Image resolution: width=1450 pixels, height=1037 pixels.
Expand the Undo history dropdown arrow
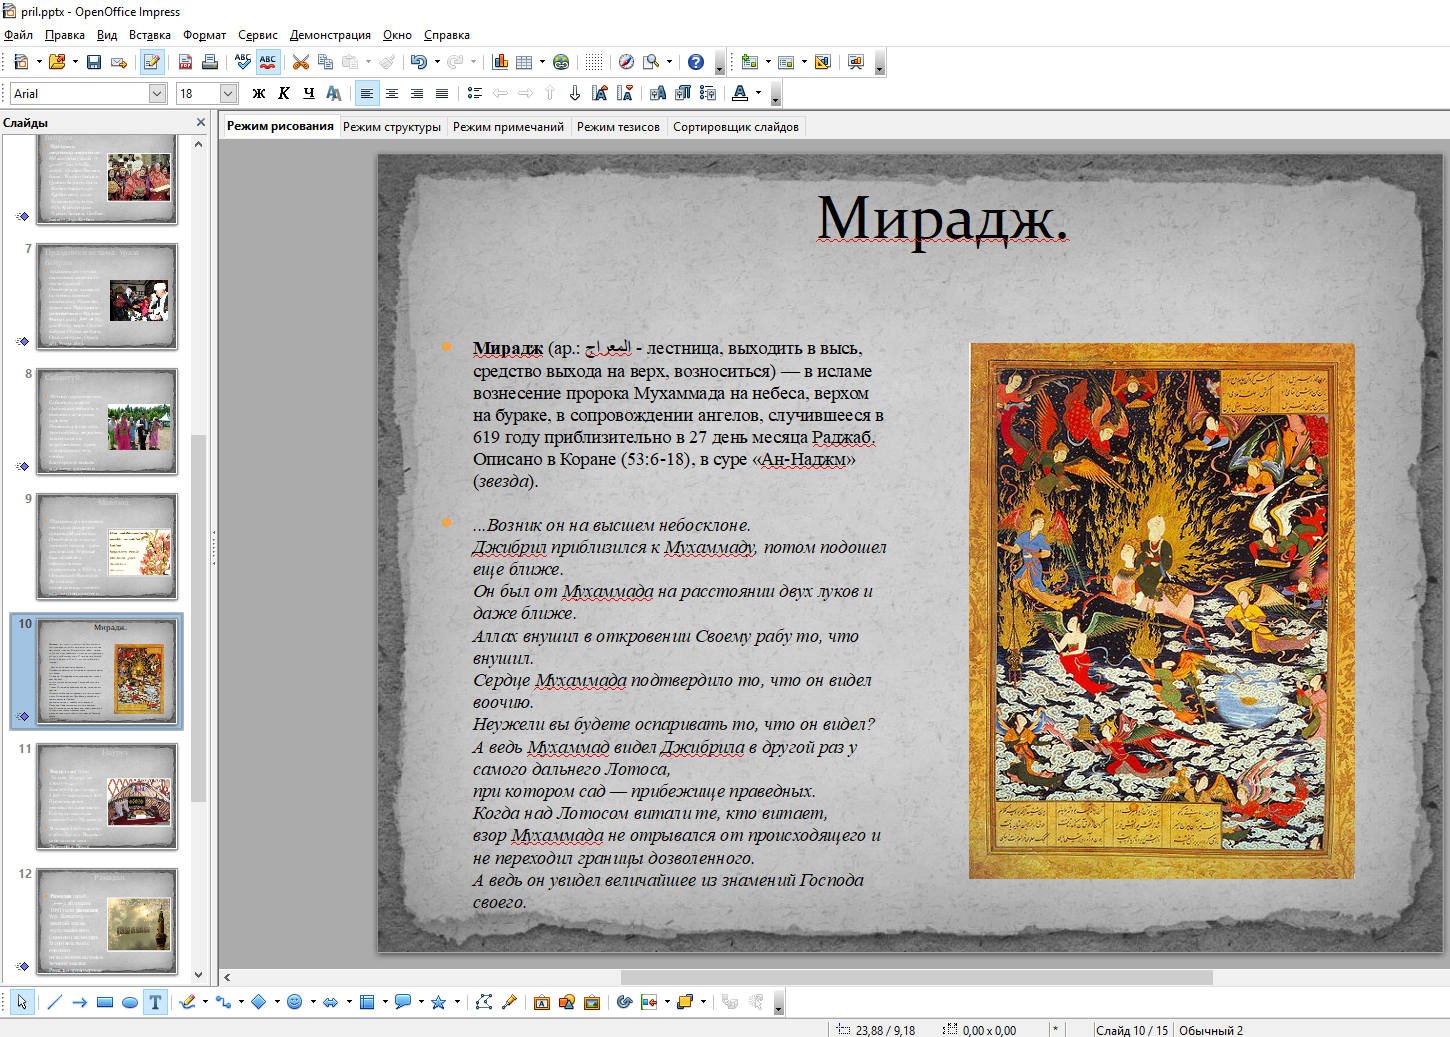(x=437, y=62)
